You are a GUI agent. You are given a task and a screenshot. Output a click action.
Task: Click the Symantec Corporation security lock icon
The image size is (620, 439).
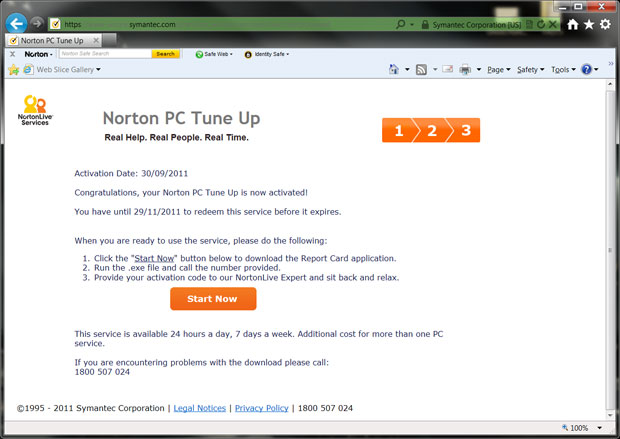[x=425, y=25]
